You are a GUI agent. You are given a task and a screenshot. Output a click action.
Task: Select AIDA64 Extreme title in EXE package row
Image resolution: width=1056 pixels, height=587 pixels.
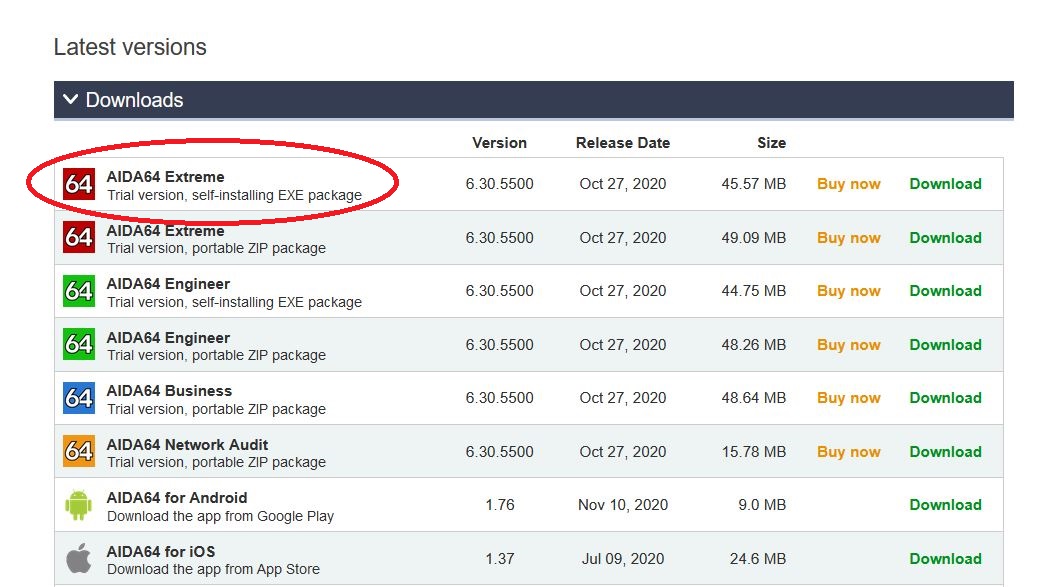coord(165,176)
